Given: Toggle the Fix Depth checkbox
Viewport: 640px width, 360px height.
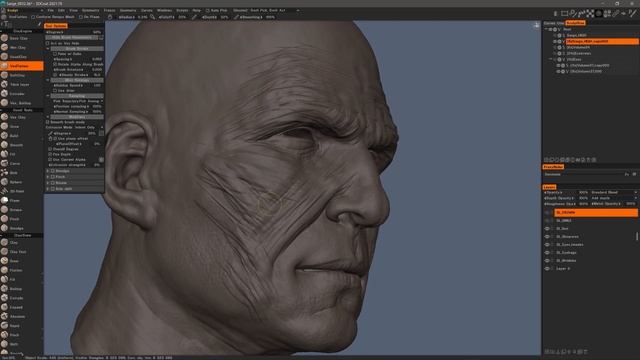Looking at the screenshot, I should [x=50, y=154].
